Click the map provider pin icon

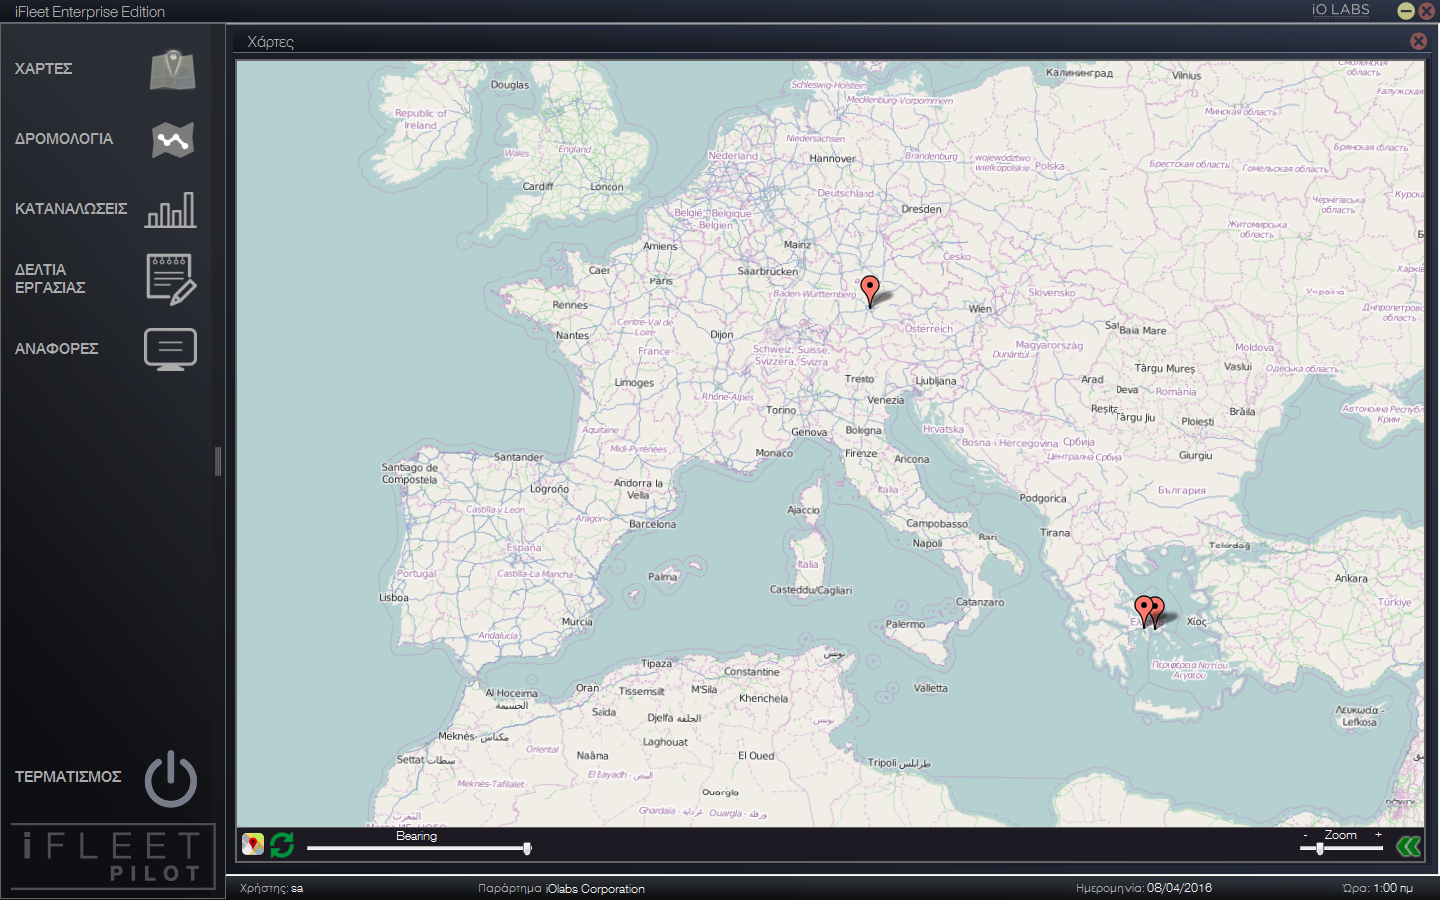point(253,845)
